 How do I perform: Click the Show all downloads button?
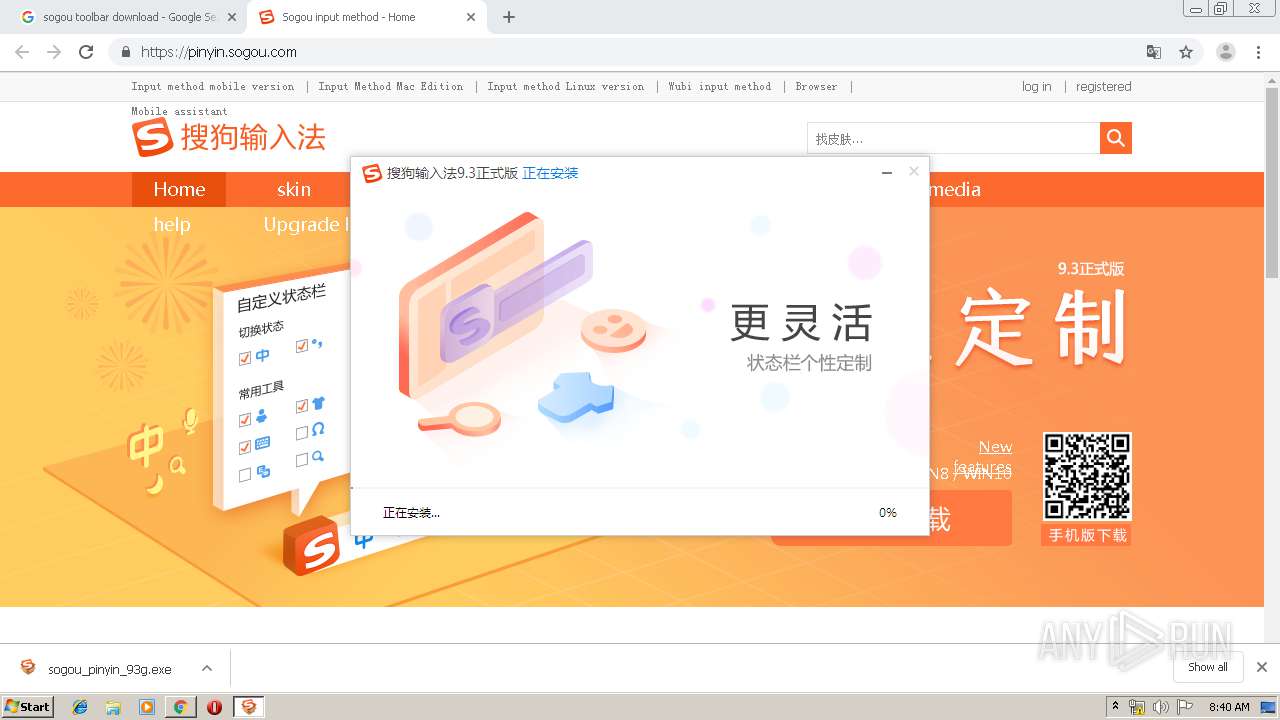tap(1208, 667)
